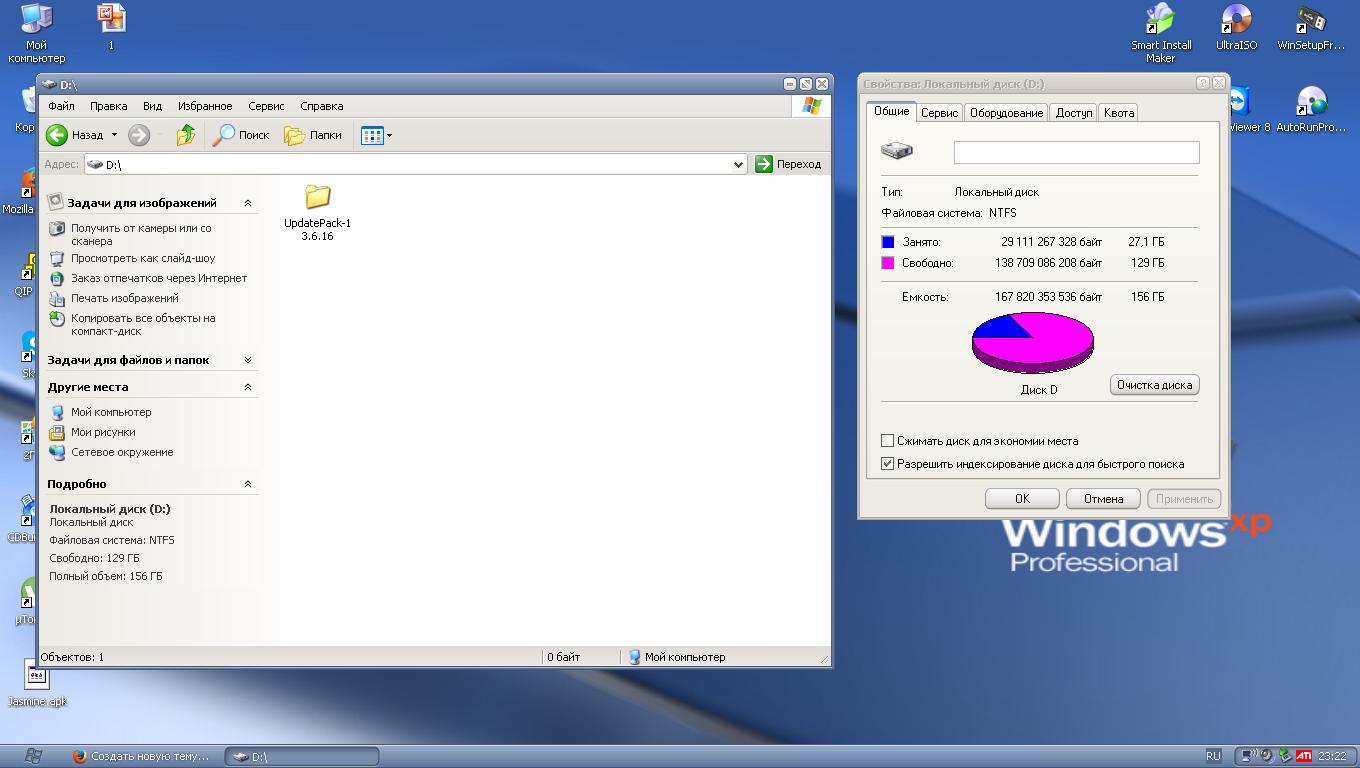The height and width of the screenshot is (768, 1360).
Task: Switch to the Доступ tab
Action: [1074, 113]
